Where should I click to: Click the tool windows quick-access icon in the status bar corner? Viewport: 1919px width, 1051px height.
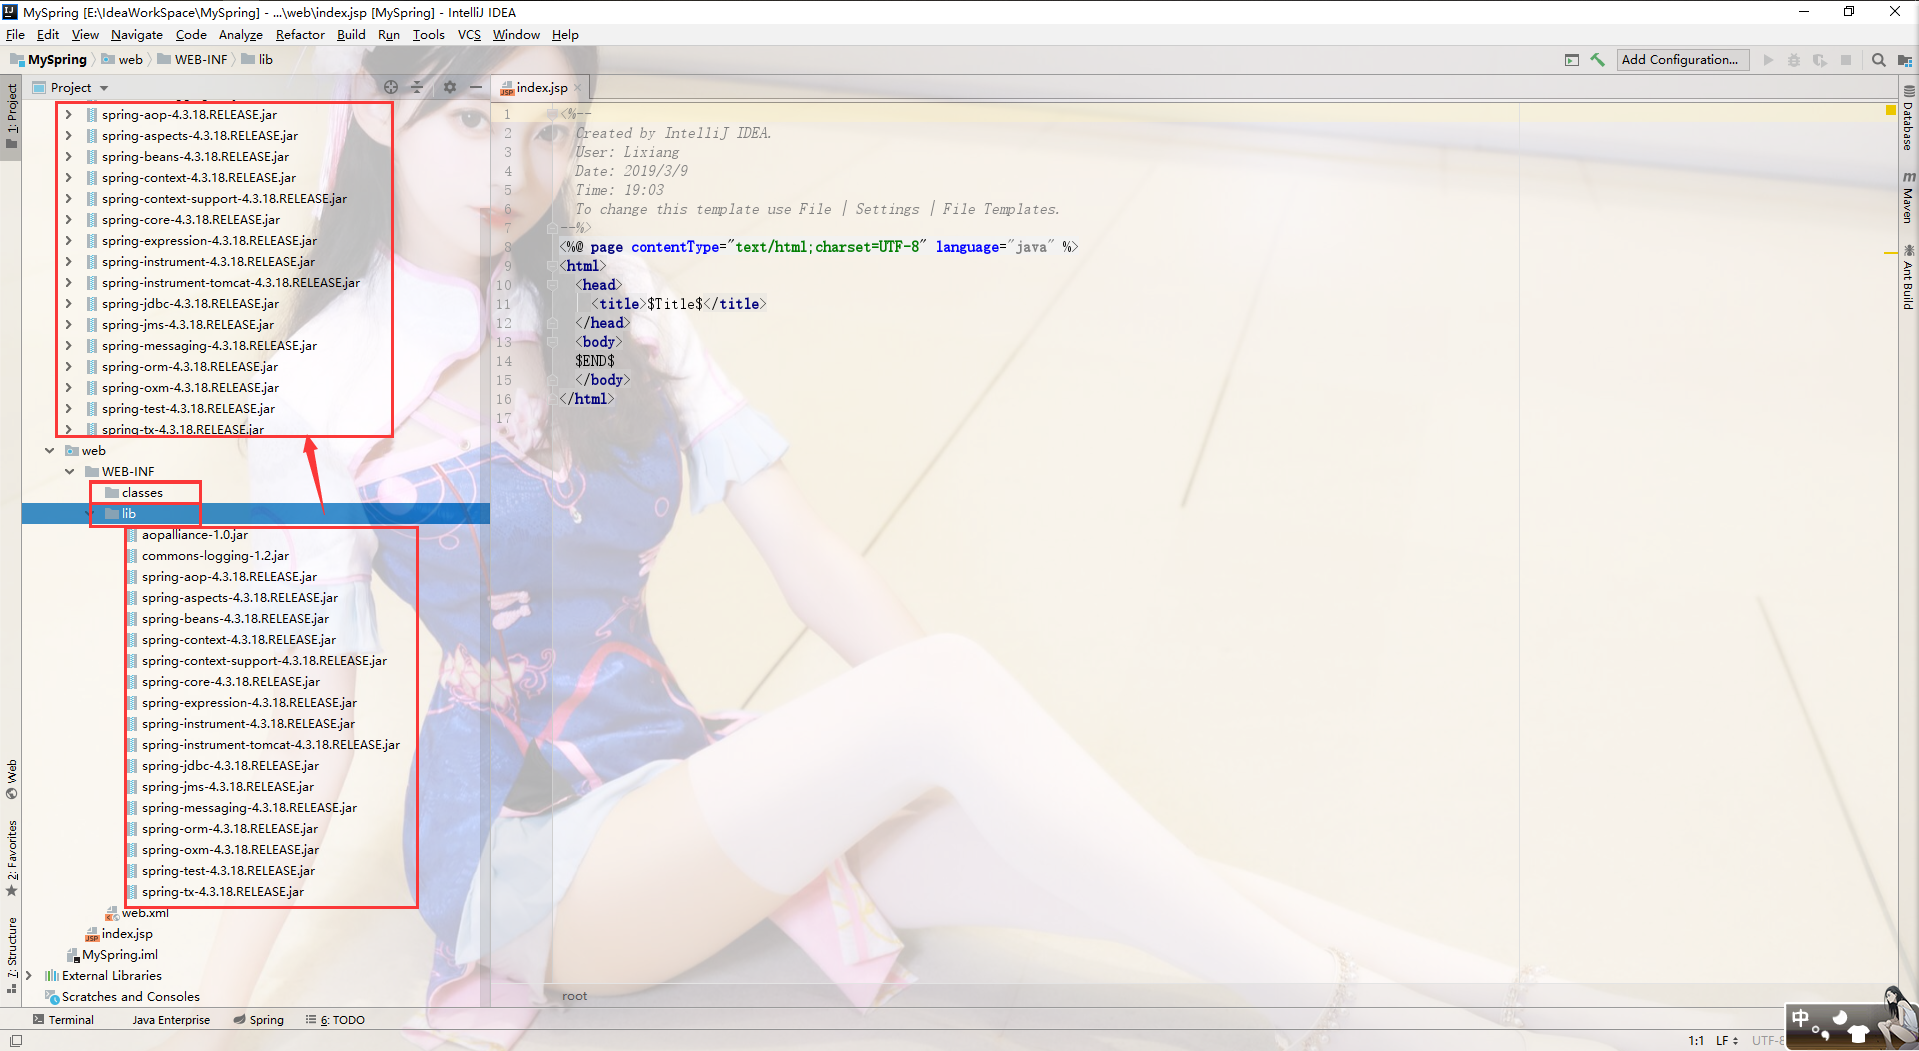point(16,1041)
